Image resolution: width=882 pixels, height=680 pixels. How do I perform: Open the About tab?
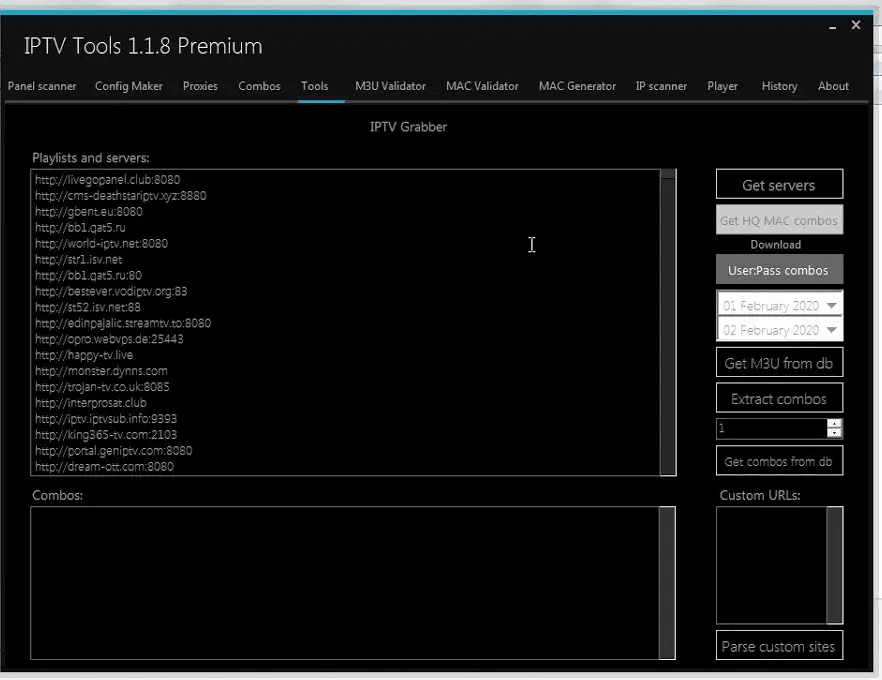(x=833, y=87)
